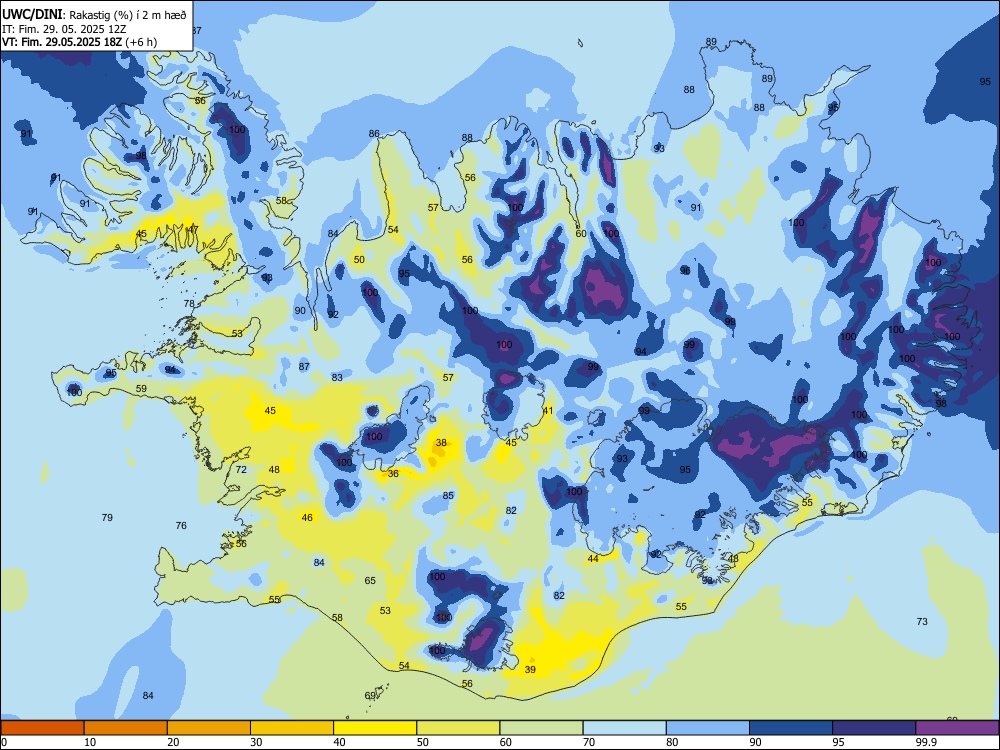This screenshot has height=750, width=1000.
Task: Click the map value '44'
Action: point(593,559)
